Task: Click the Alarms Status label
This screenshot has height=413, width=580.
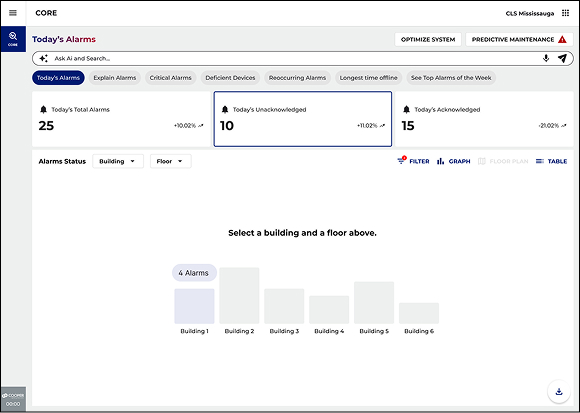Action: point(62,161)
